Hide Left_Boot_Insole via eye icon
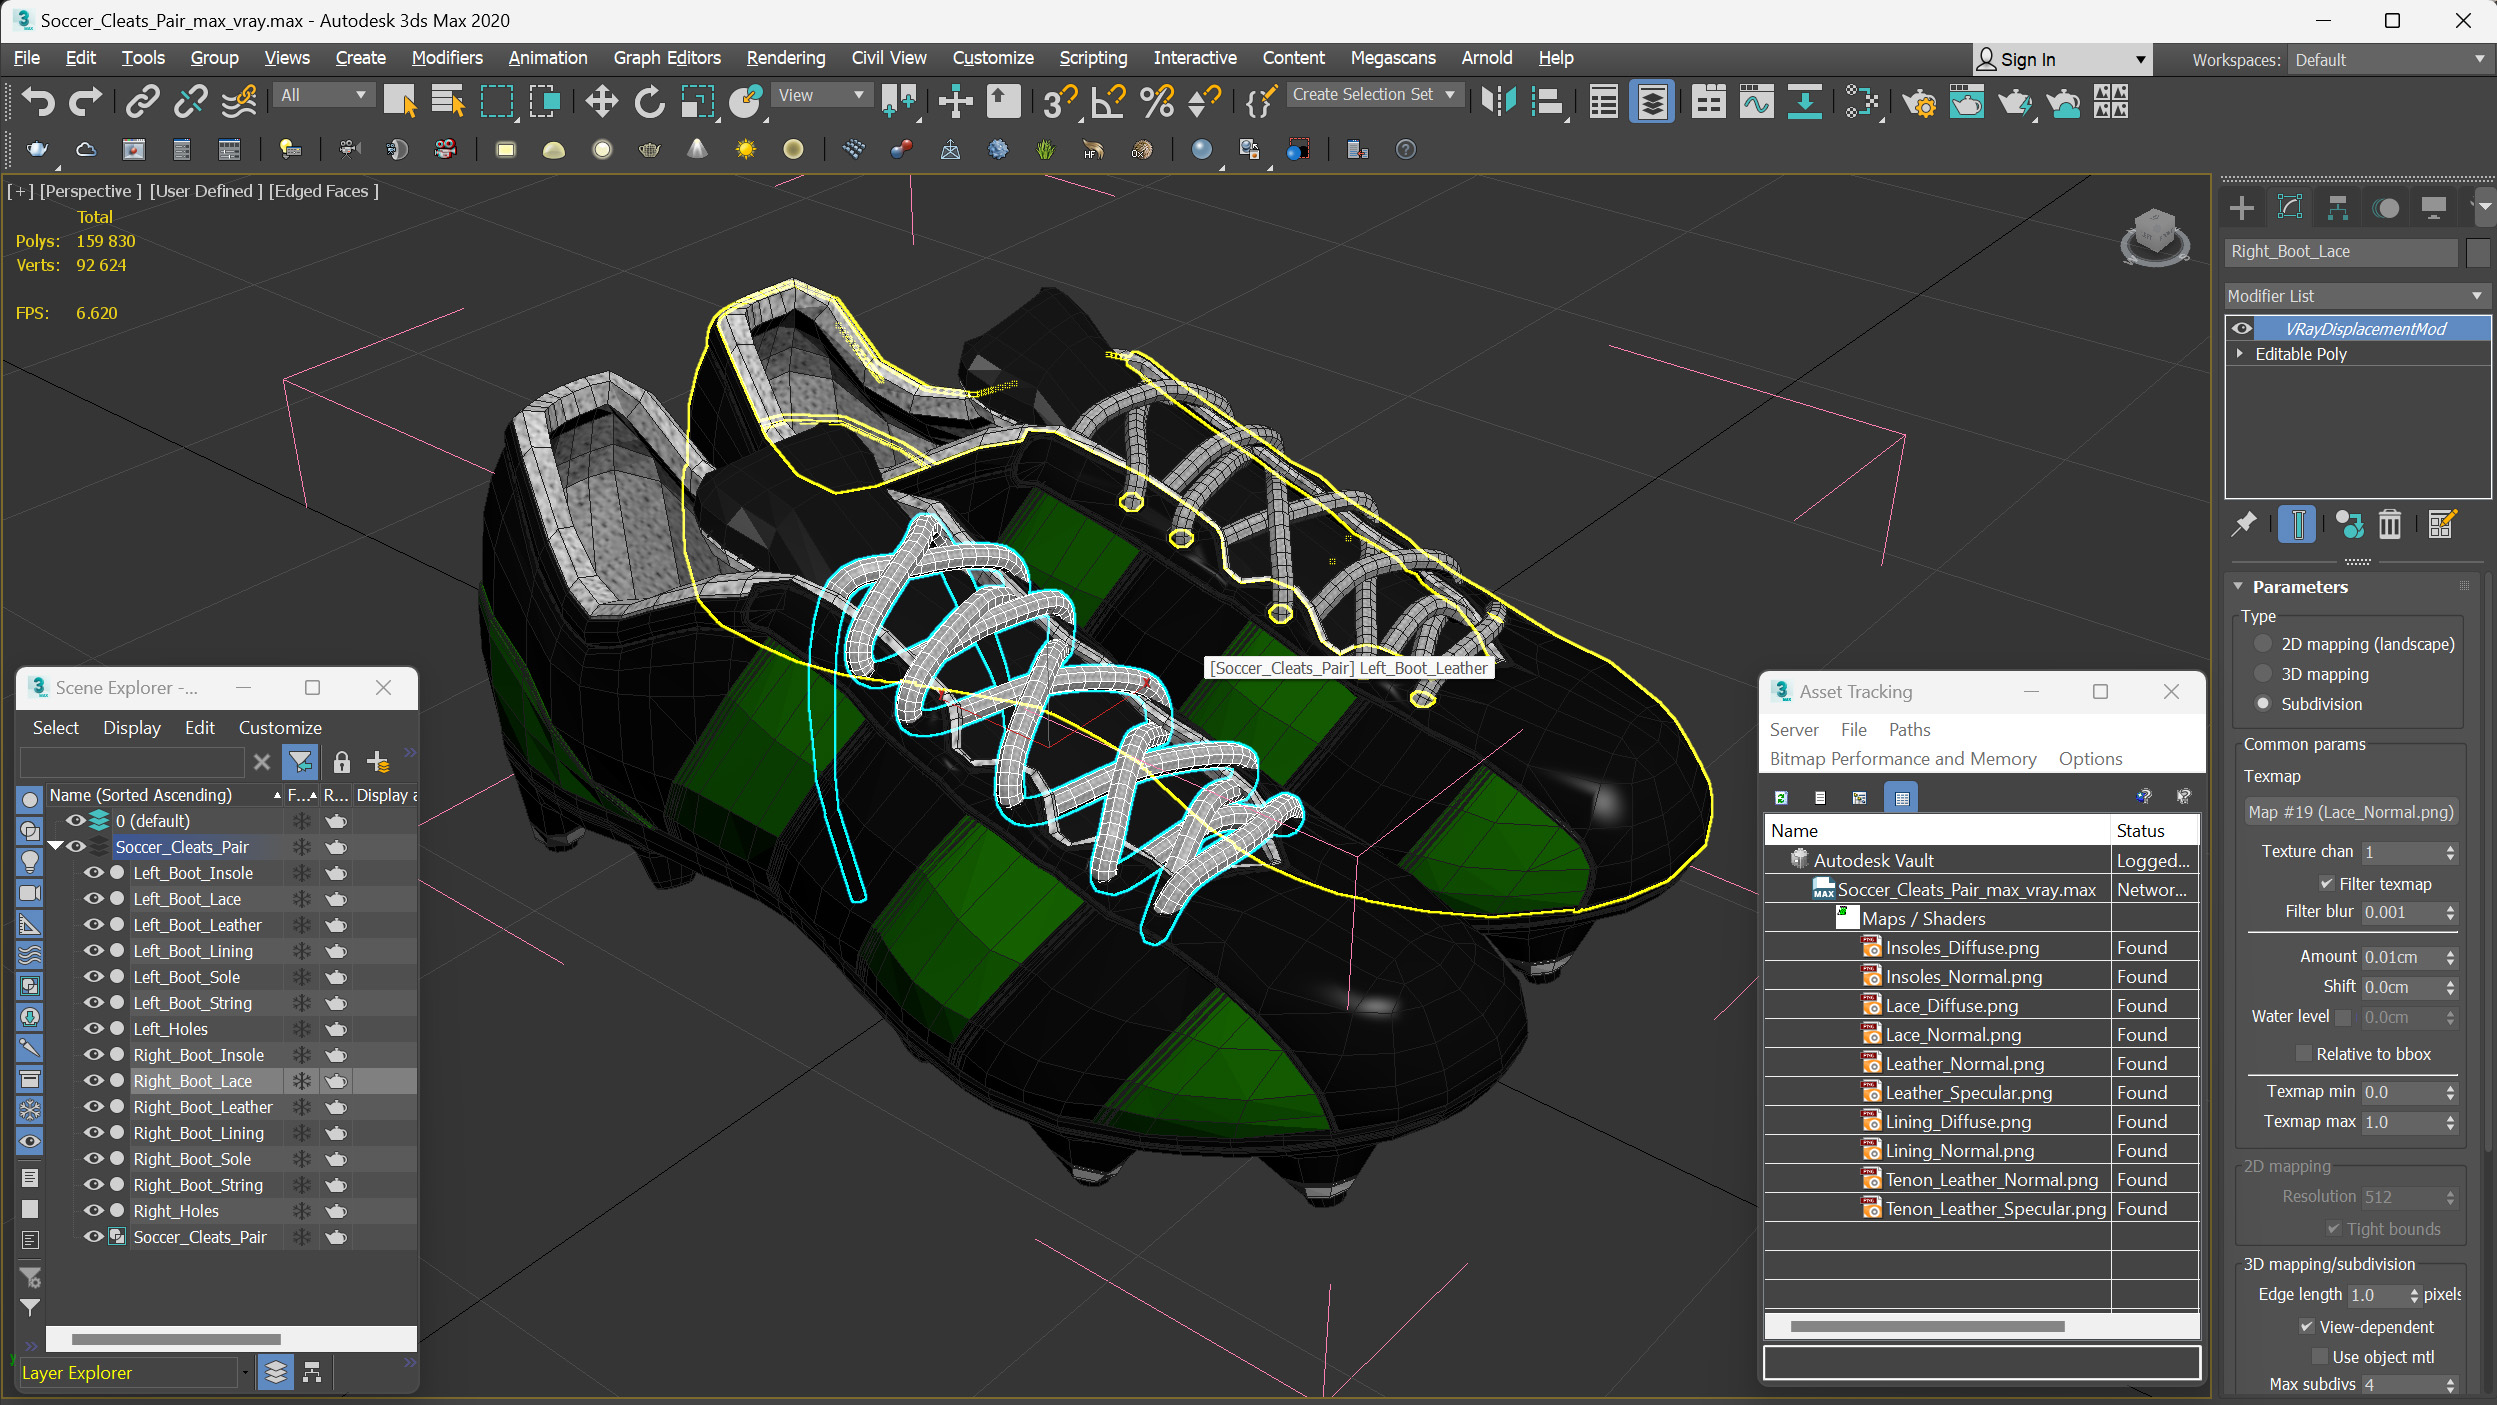 94,873
